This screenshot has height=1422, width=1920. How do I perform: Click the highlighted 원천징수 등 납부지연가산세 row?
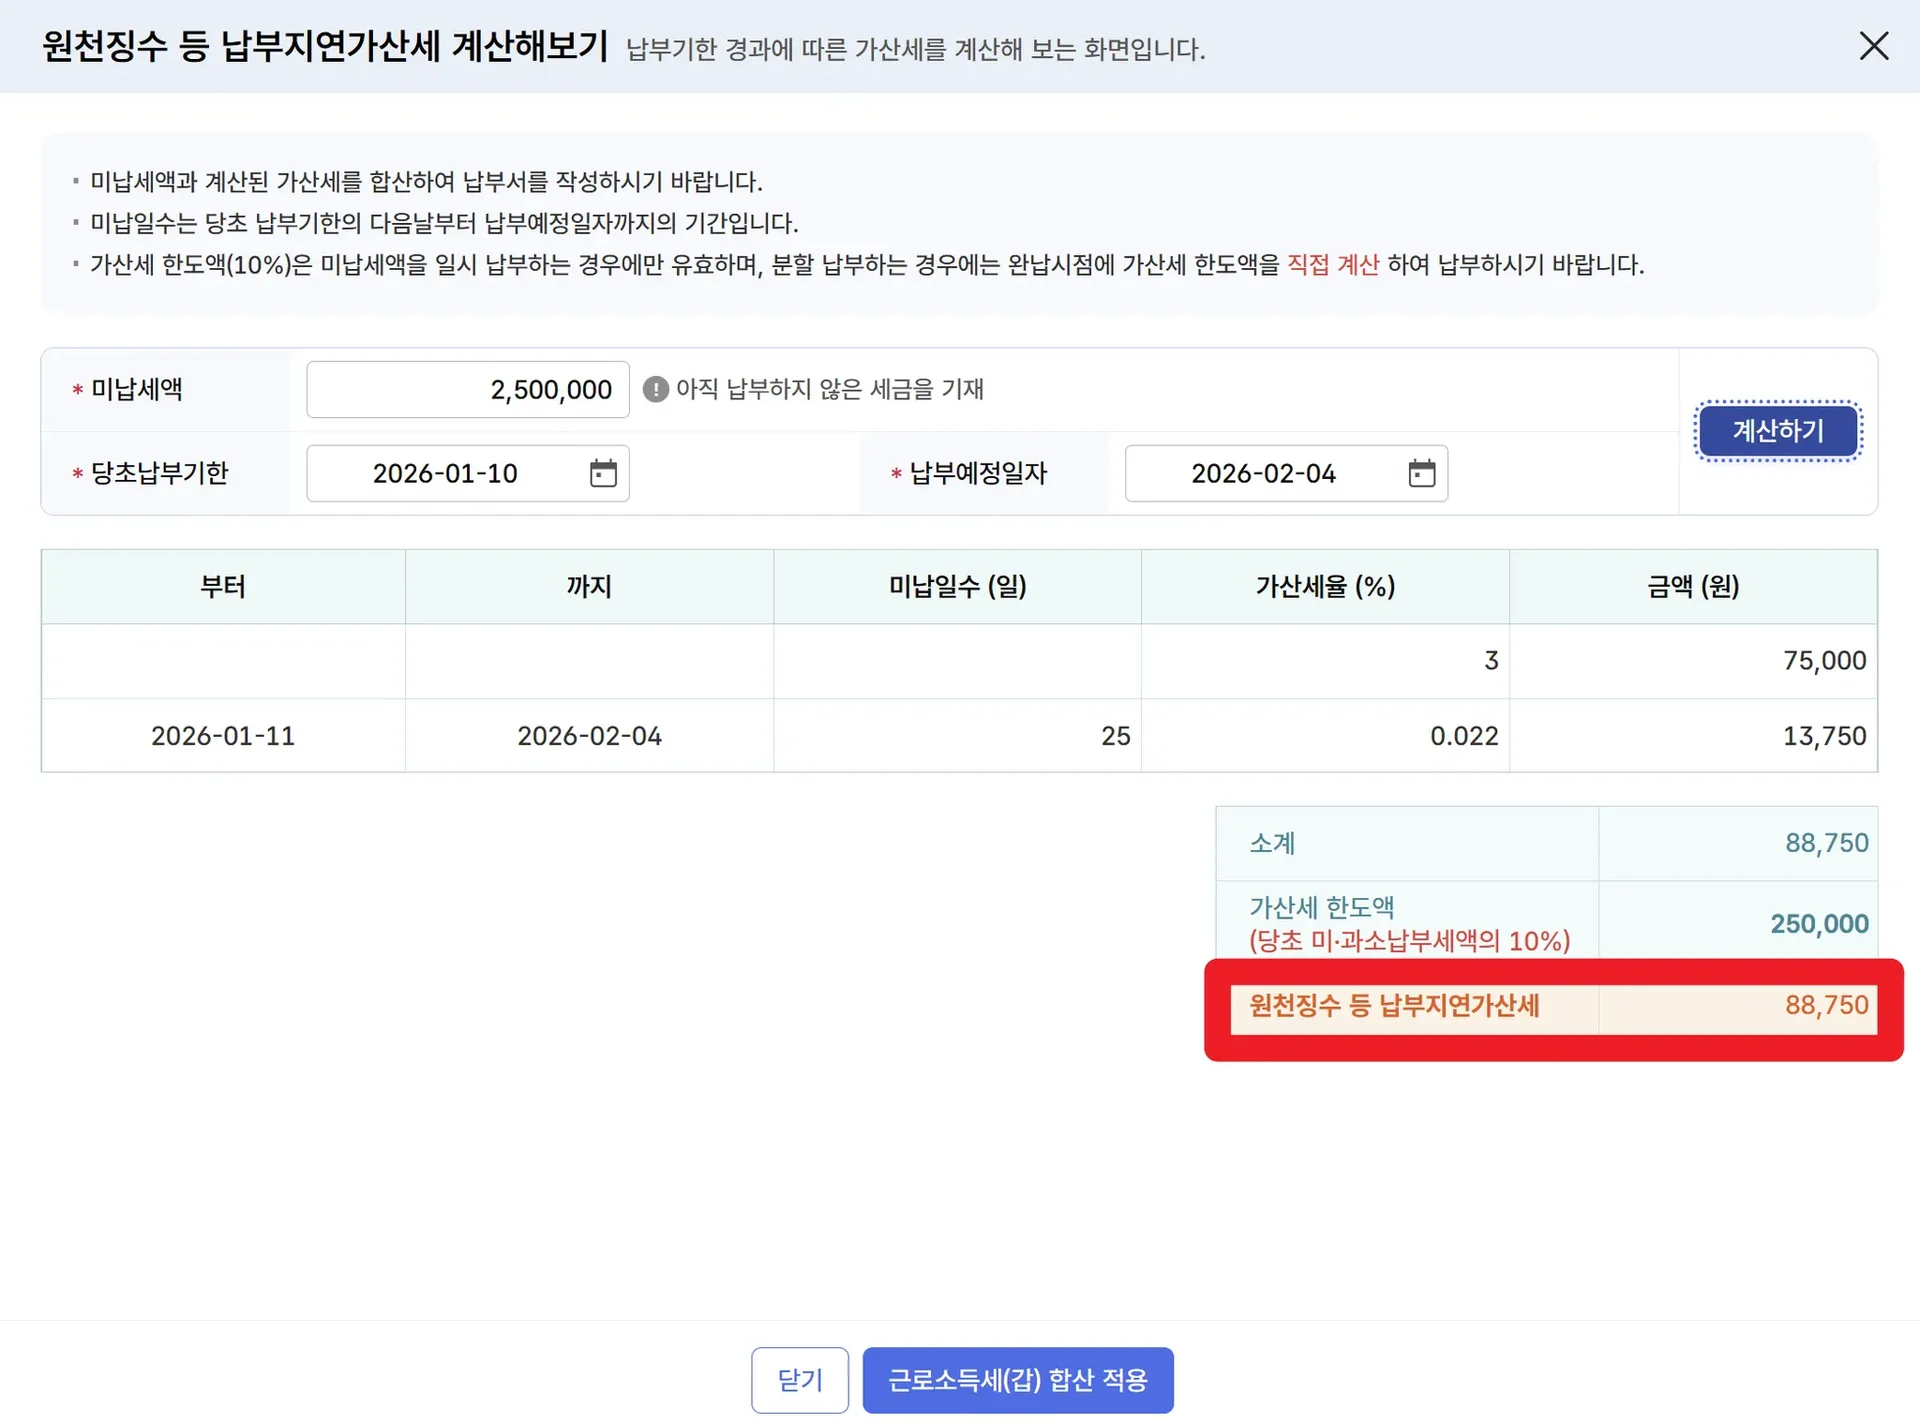[x=1553, y=1006]
